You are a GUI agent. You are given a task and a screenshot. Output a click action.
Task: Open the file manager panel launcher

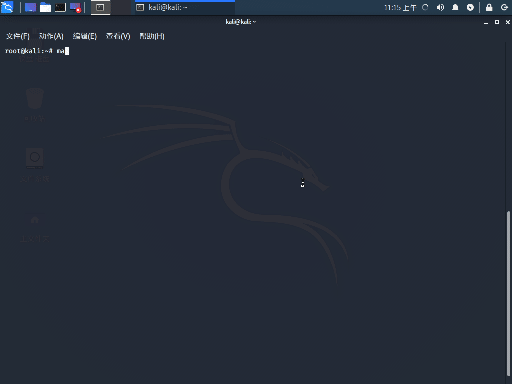[x=45, y=7]
